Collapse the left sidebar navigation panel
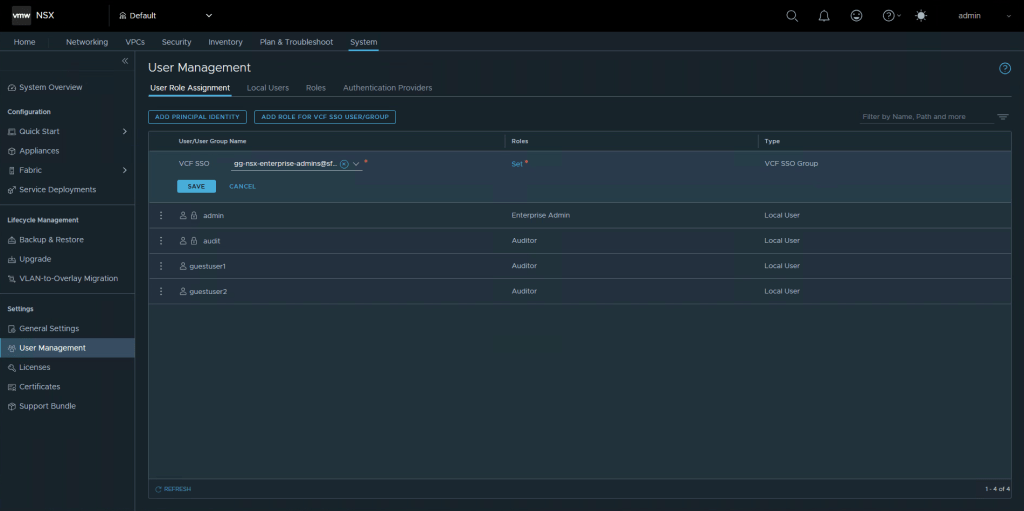 click(125, 62)
